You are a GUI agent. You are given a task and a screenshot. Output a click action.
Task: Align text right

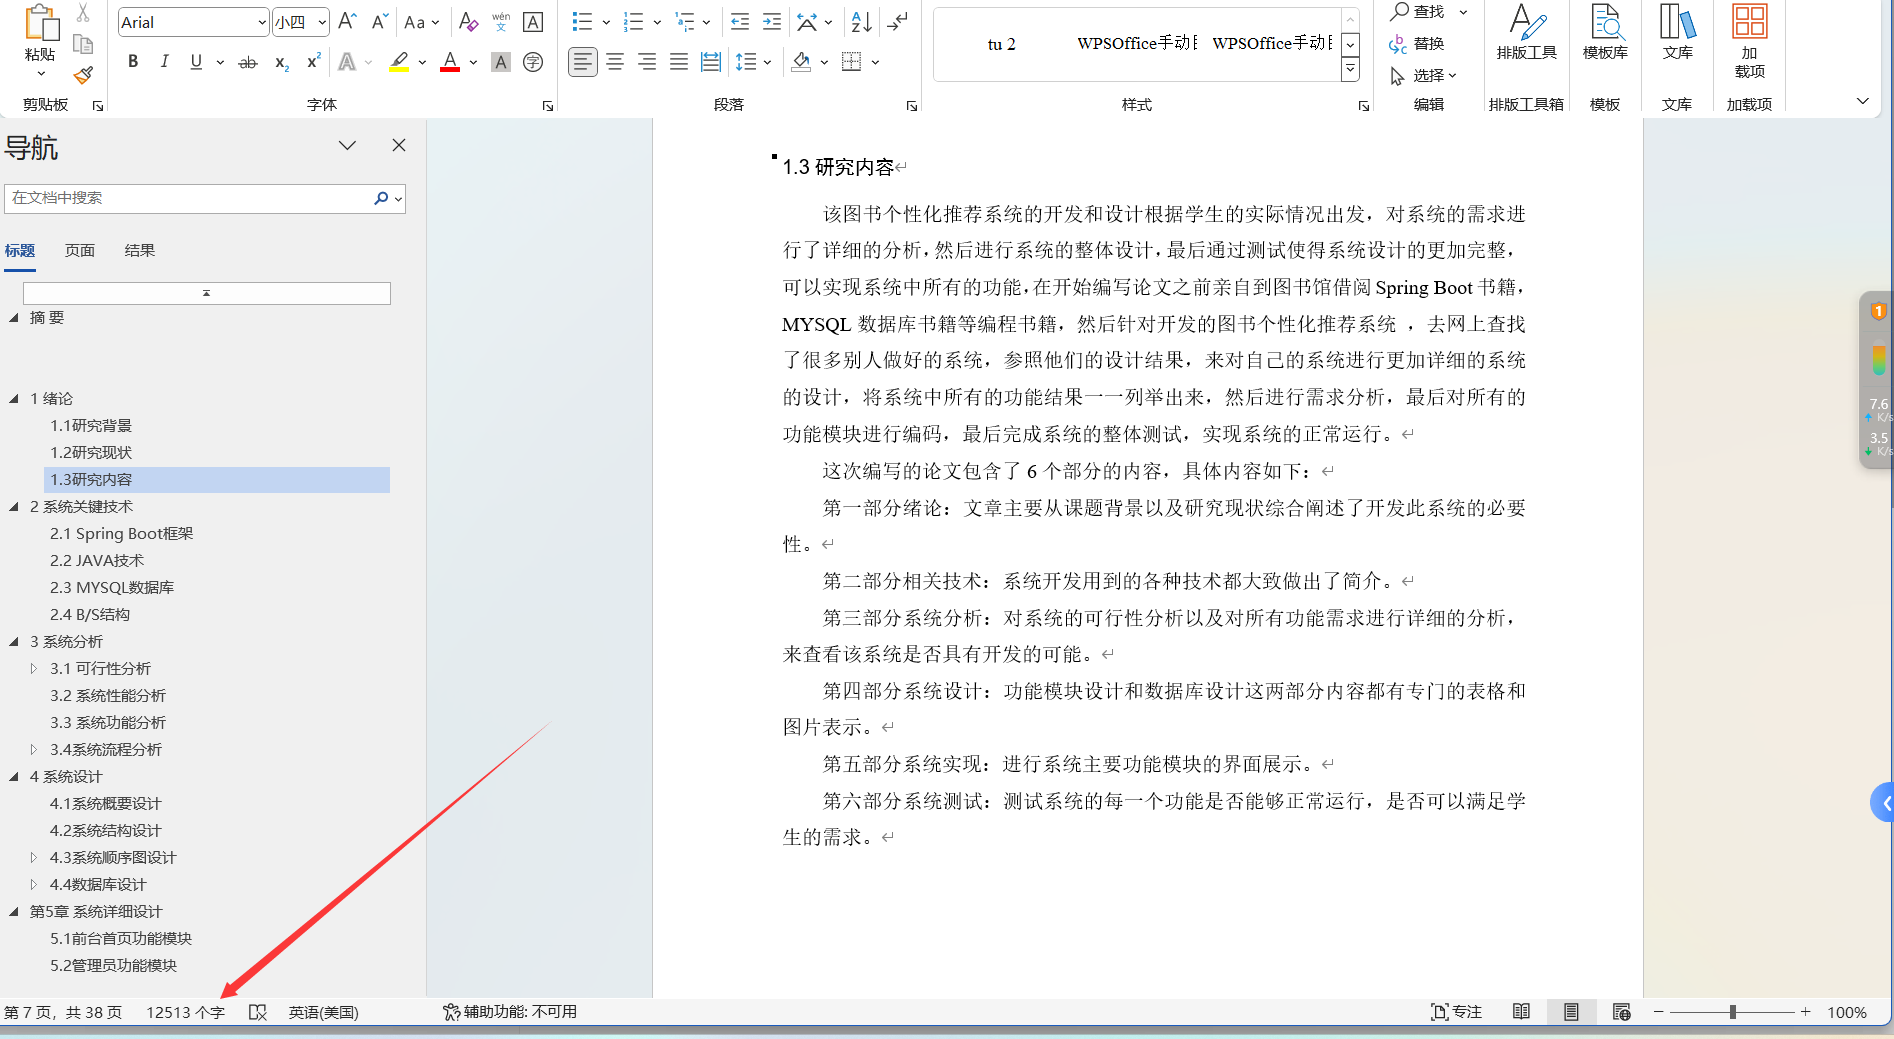point(647,62)
